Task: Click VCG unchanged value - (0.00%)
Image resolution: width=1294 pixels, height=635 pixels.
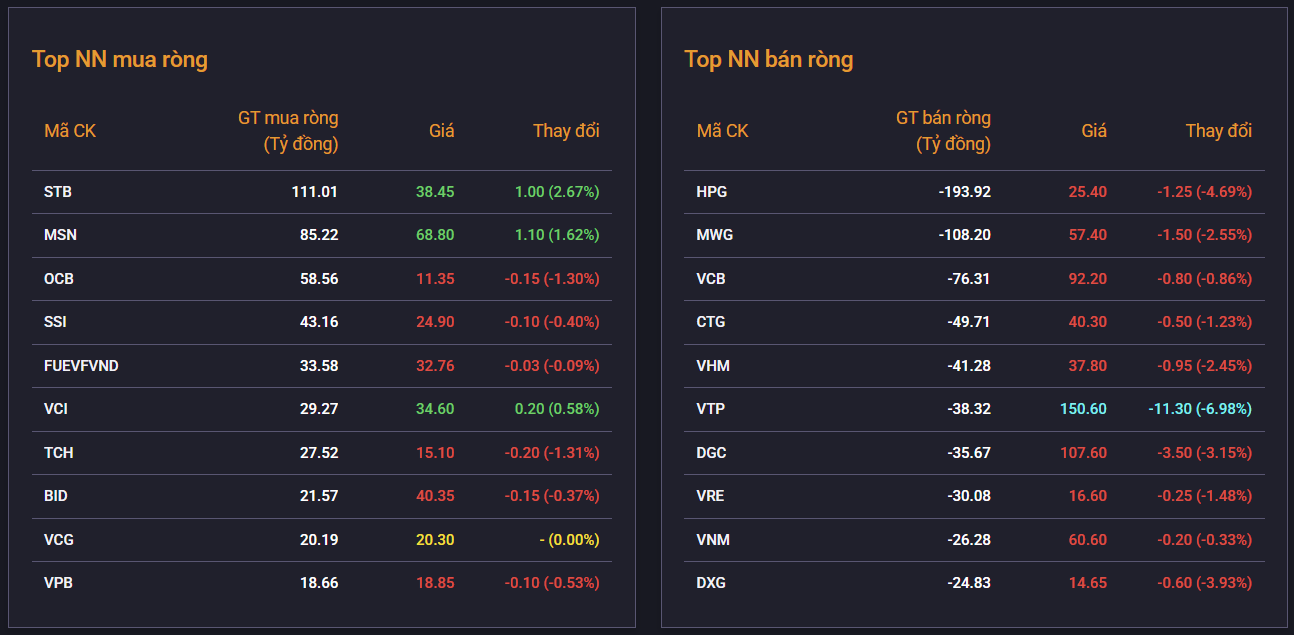Action: pos(569,540)
